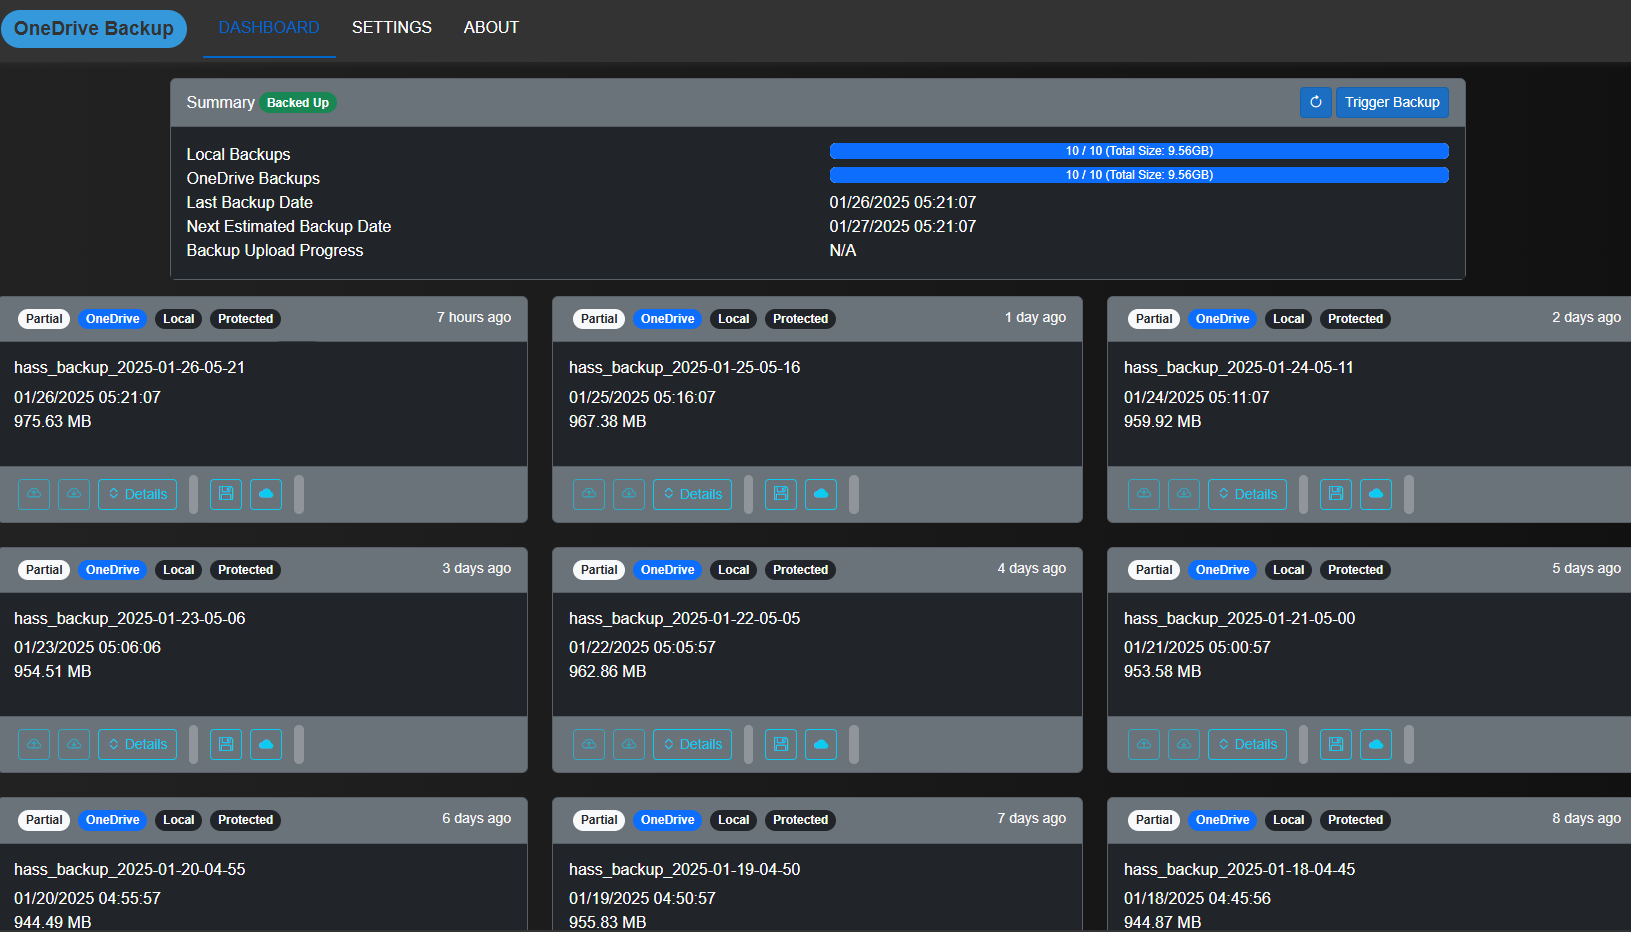Open the ABOUT tab

pyautogui.click(x=491, y=28)
